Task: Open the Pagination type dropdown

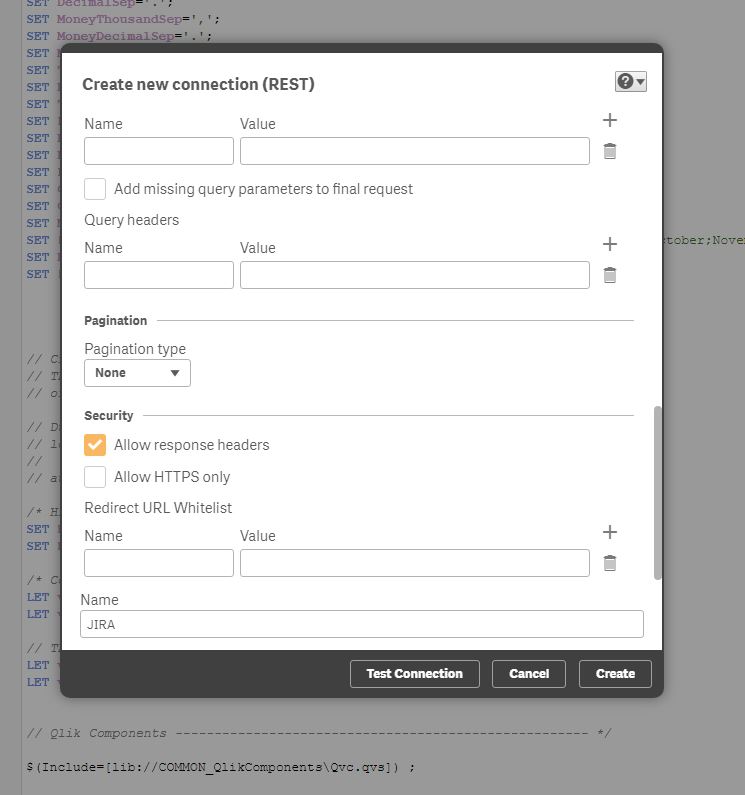Action: point(137,373)
